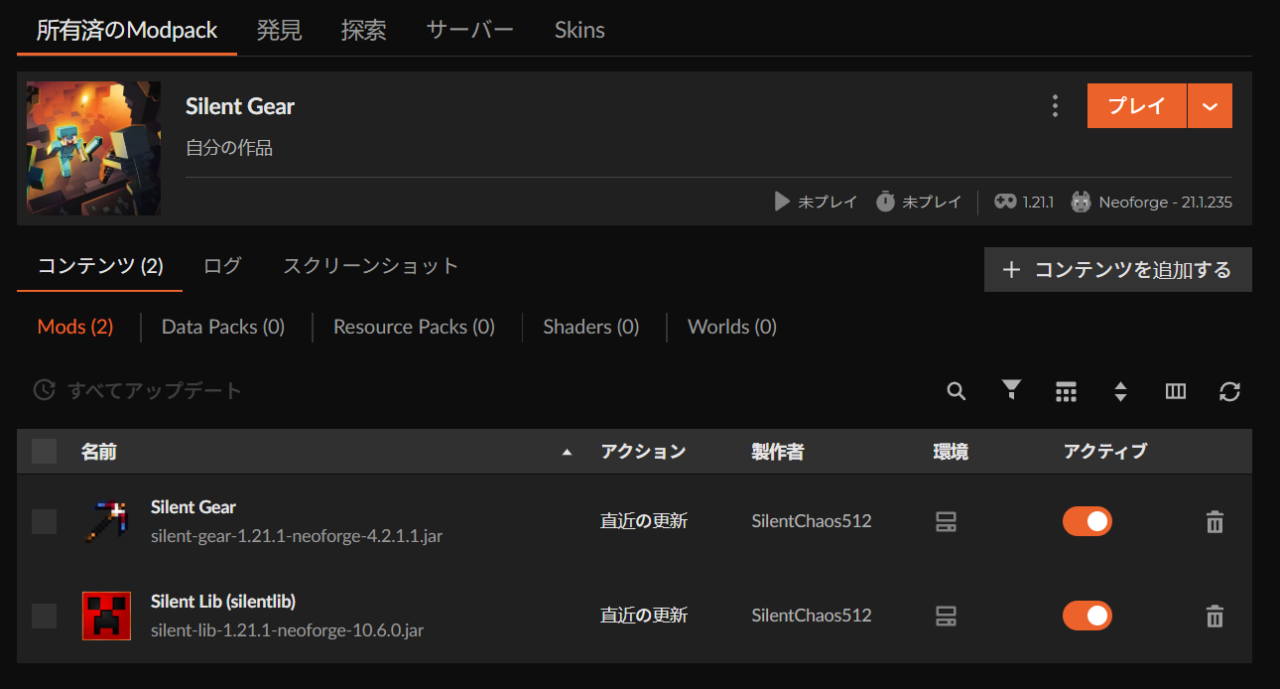
Task: Disable the Silent Gear active toggle
Action: [1087, 521]
